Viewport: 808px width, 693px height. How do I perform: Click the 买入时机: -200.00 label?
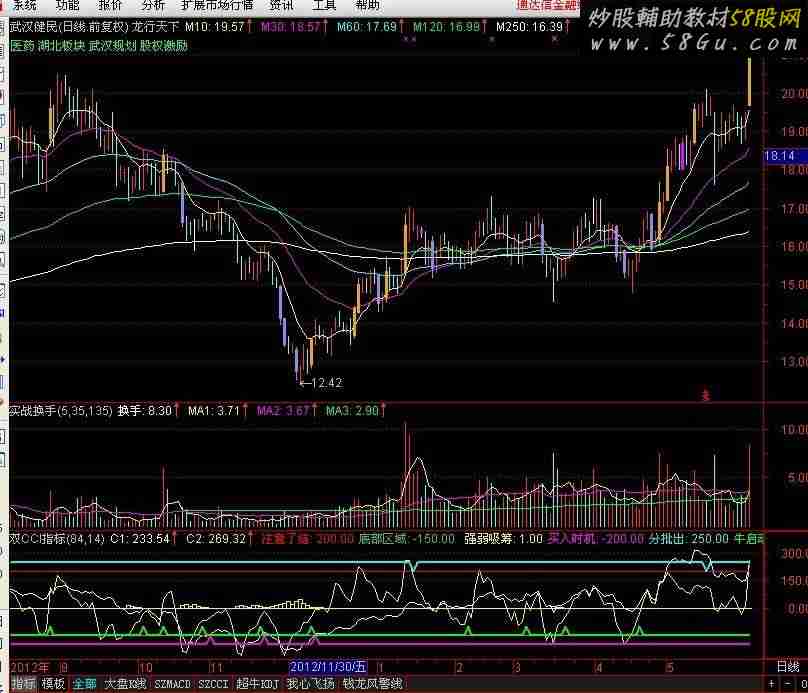tap(596, 539)
